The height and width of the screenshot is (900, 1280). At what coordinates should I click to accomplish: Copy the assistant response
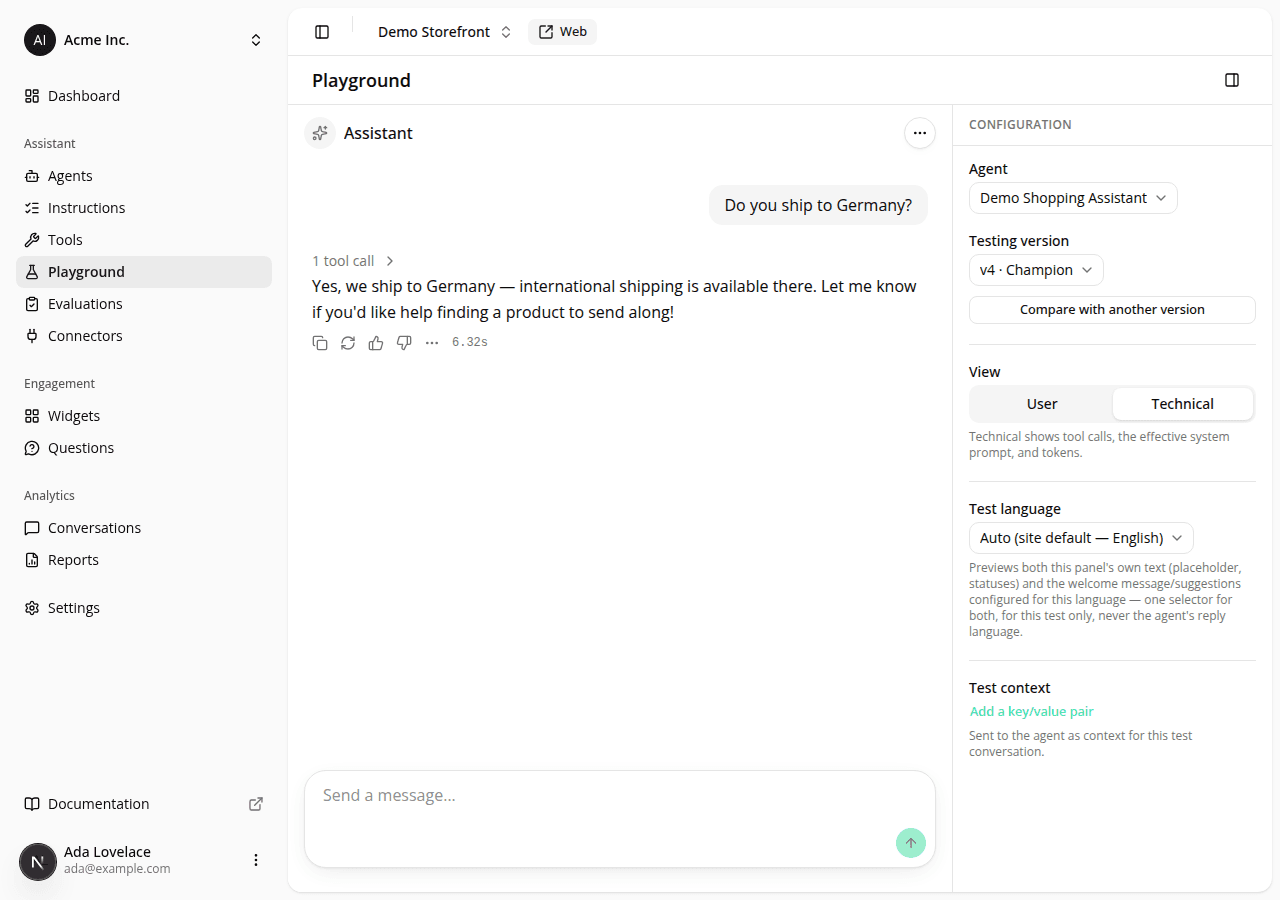320,343
